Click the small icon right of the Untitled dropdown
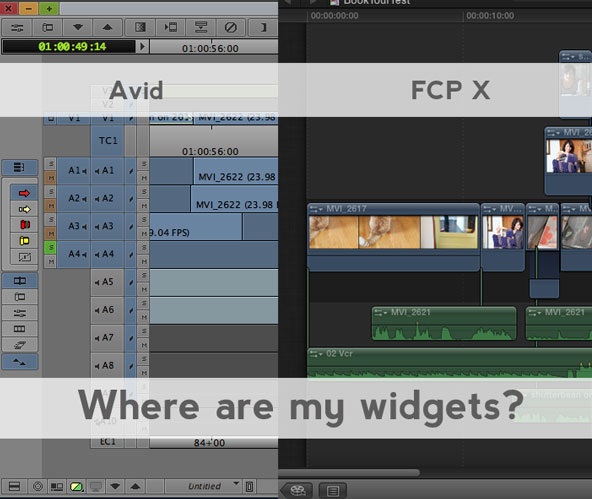The height and width of the screenshot is (499, 592). [x=250, y=486]
